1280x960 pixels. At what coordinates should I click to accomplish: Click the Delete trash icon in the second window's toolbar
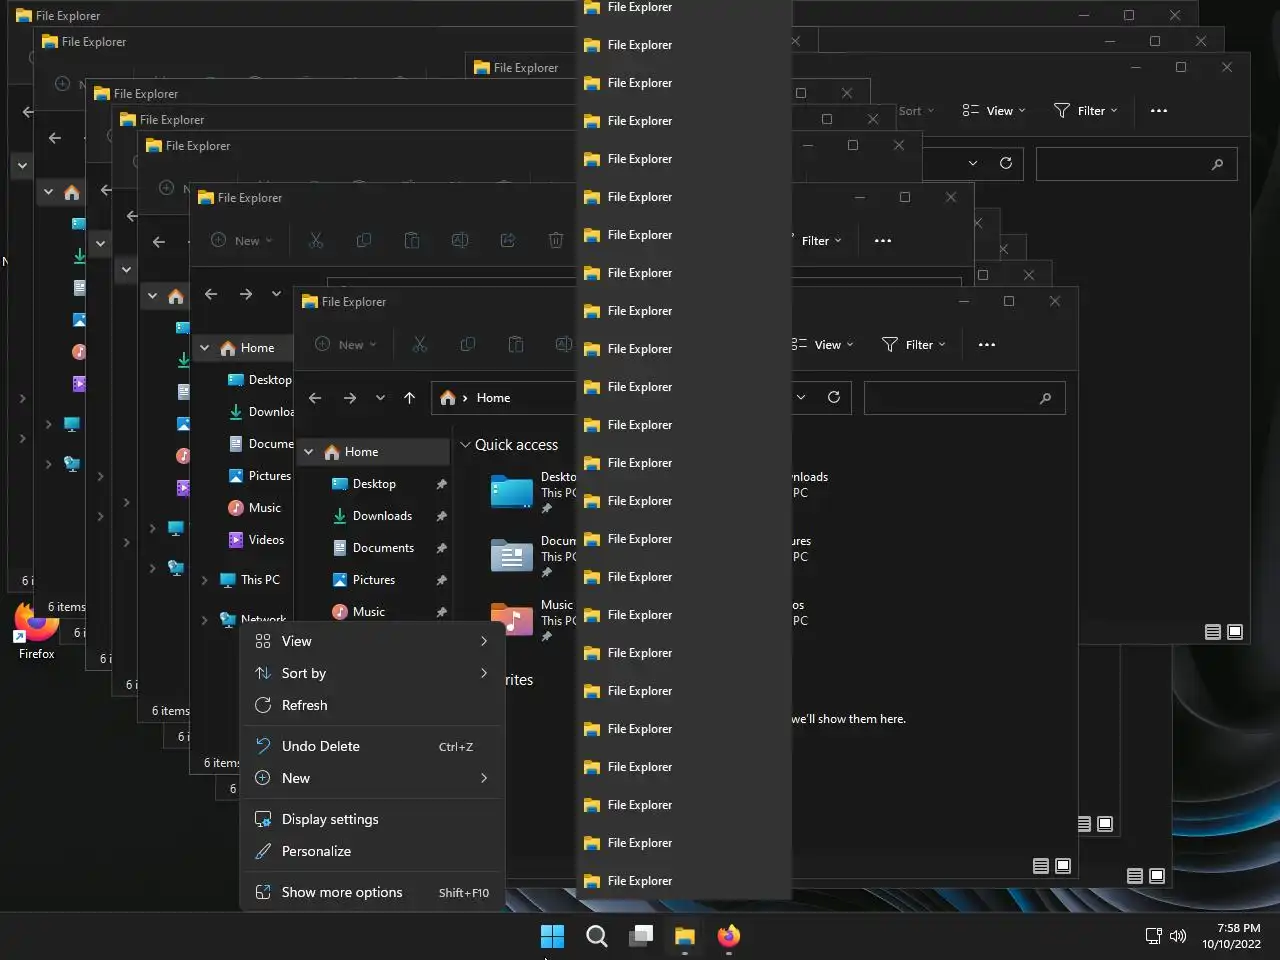(x=556, y=240)
